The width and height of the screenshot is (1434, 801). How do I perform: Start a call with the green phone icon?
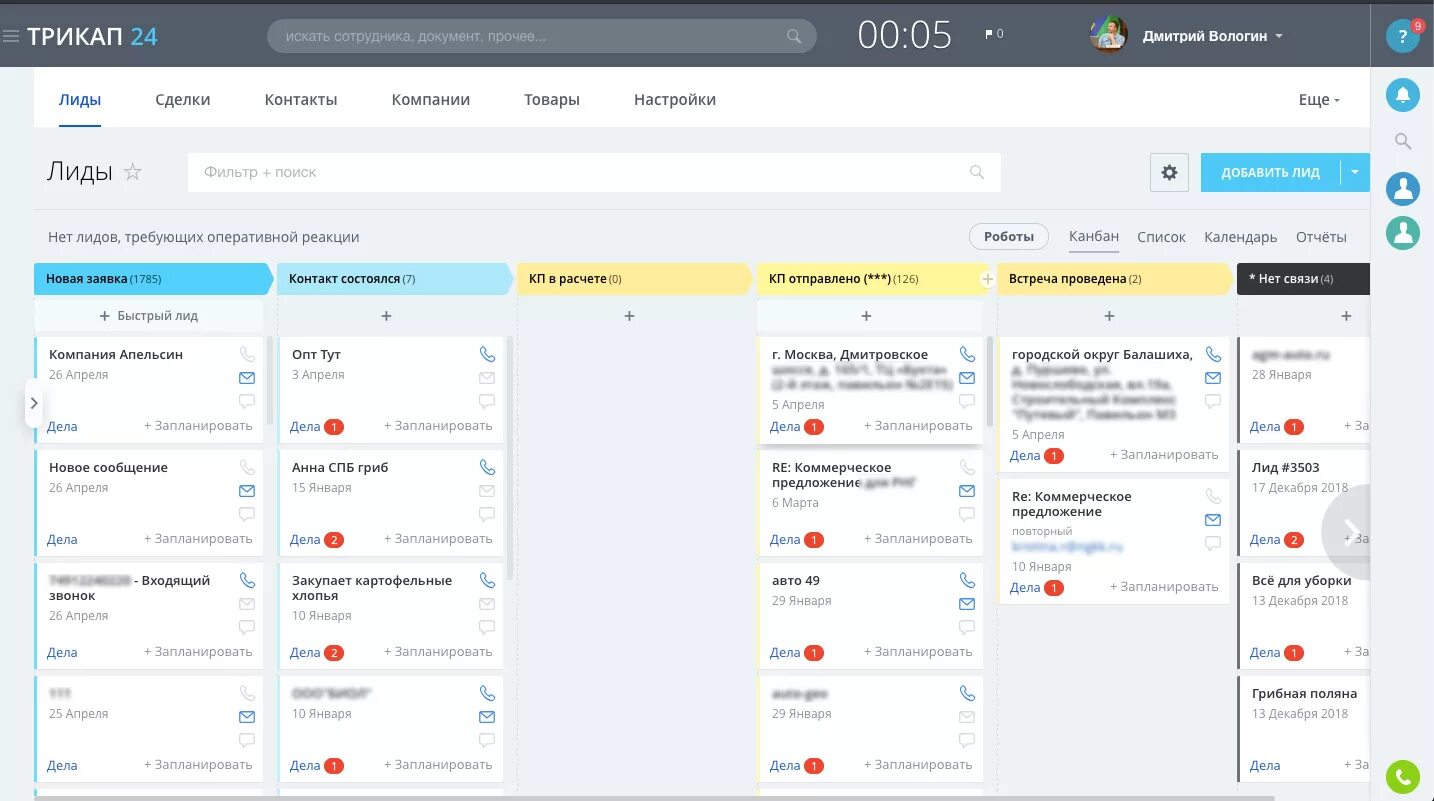pyautogui.click(x=1402, y=777)
